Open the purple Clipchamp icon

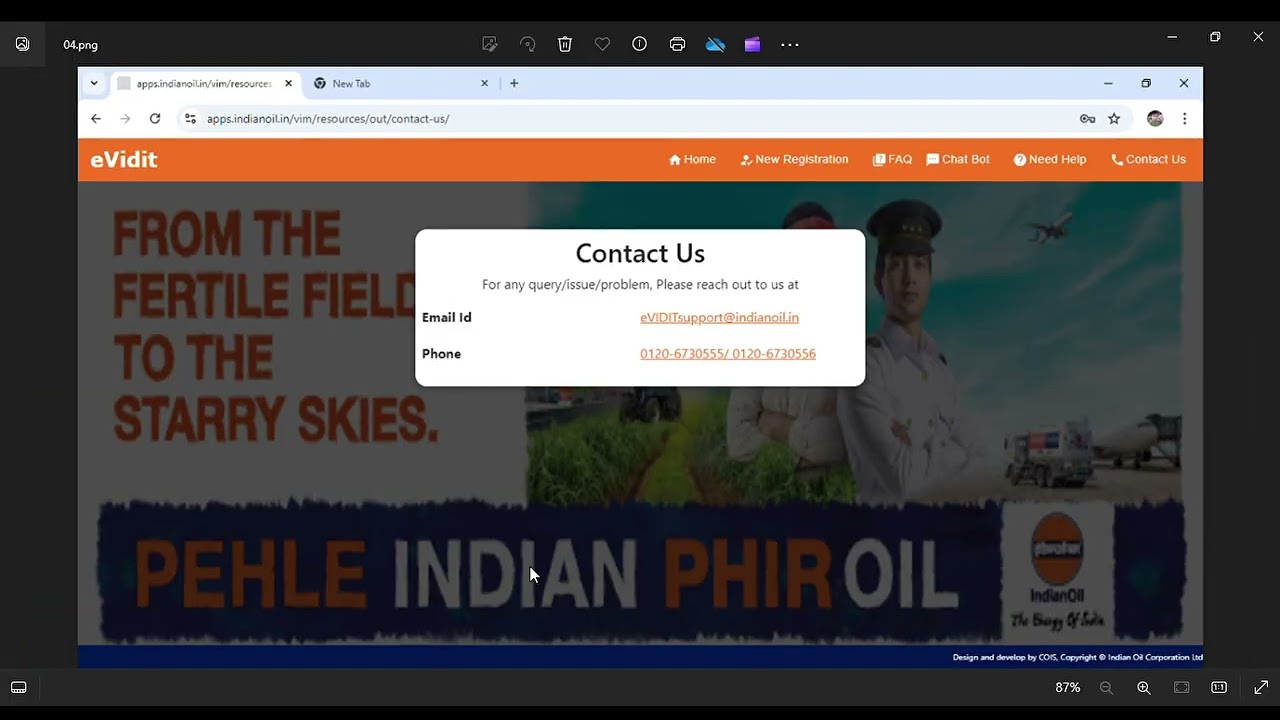[x=752, y=44]
